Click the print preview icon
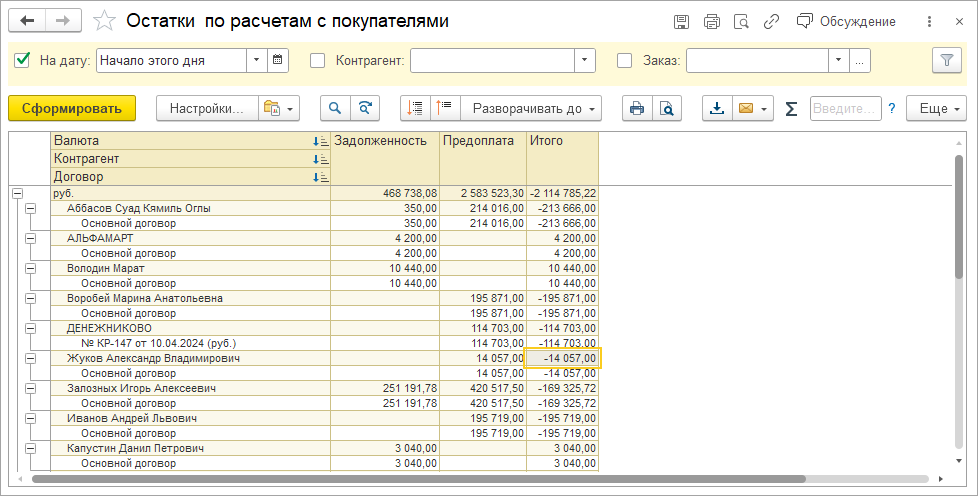 [667, 108]
